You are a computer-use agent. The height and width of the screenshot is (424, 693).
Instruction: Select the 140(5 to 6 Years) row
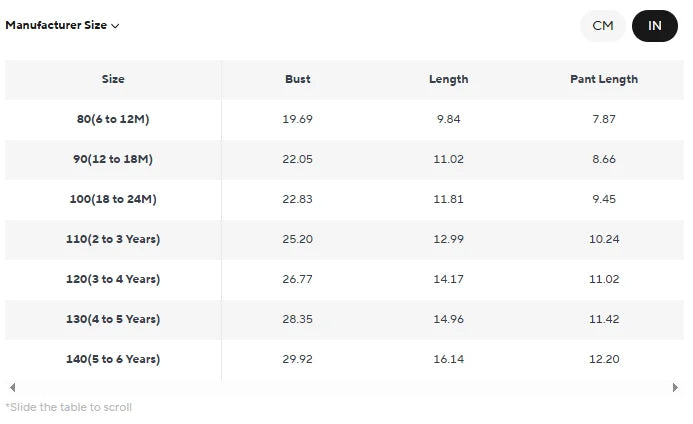344,359
